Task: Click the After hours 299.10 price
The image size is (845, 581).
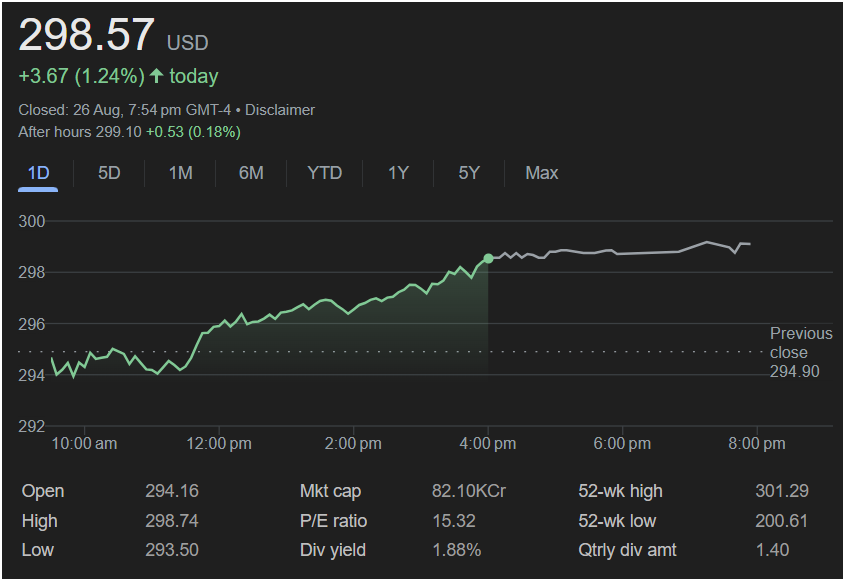Action: click(118, 132)
